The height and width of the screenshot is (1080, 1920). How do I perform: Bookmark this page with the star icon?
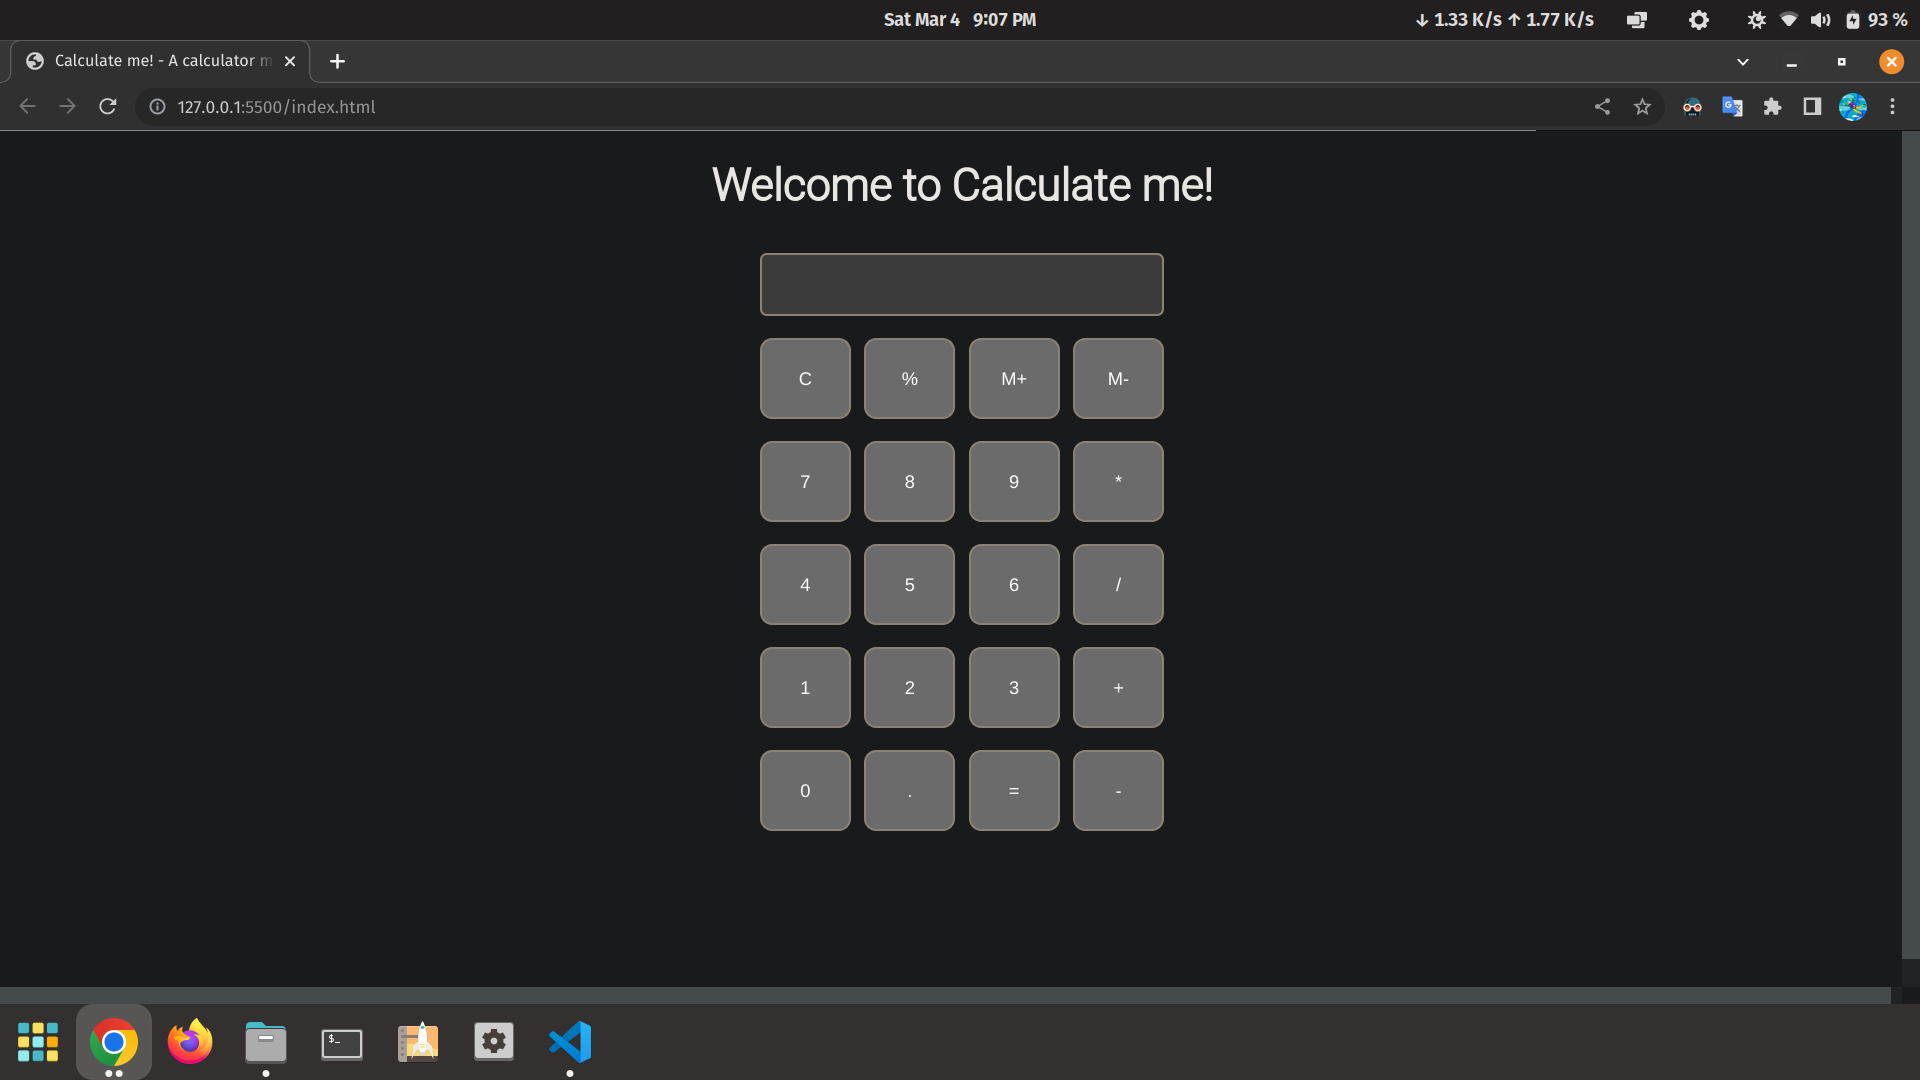pyautogui.click(x=1643, y=107)
